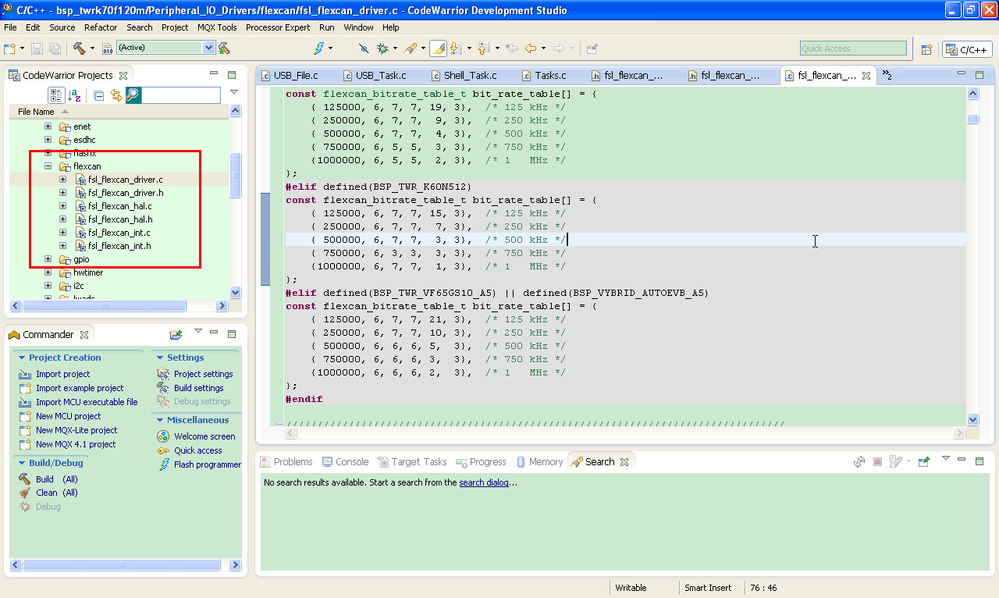Click Link with Editor icon in Projects panel
999x598 pixels.
(116, 95)
